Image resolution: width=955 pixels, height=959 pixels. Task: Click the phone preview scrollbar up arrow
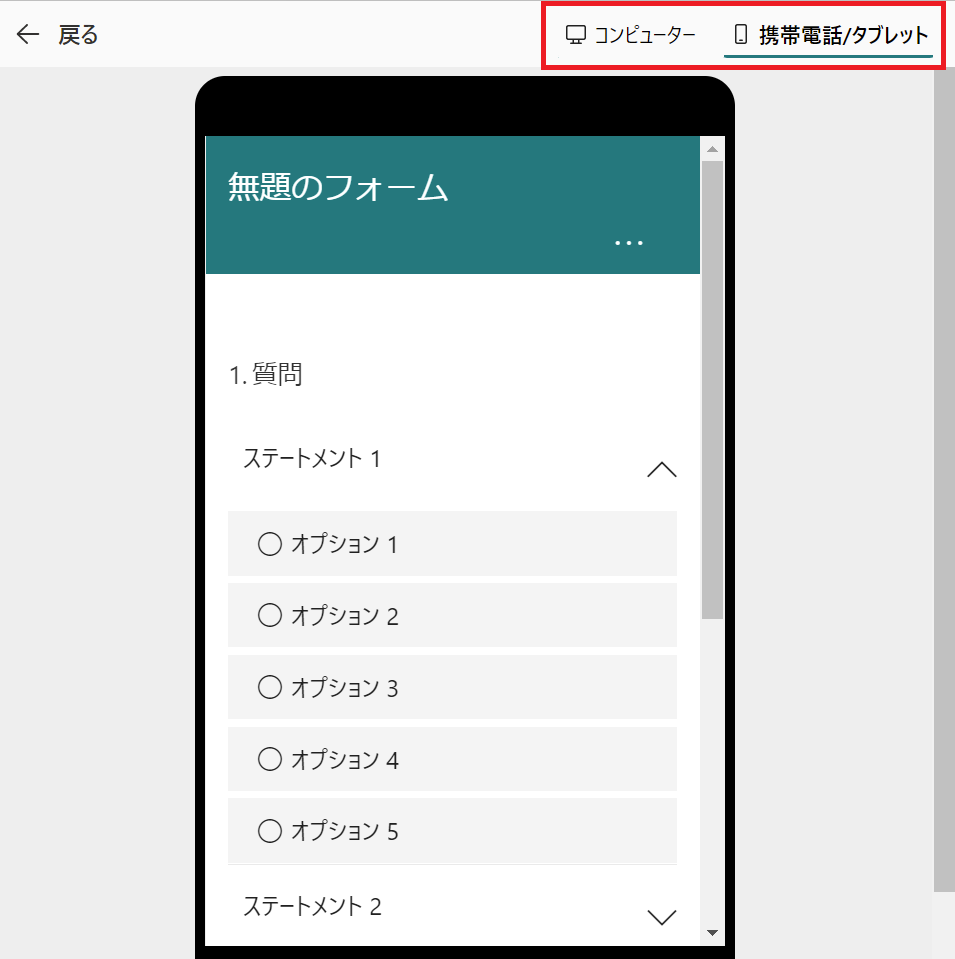coord(712,149)
